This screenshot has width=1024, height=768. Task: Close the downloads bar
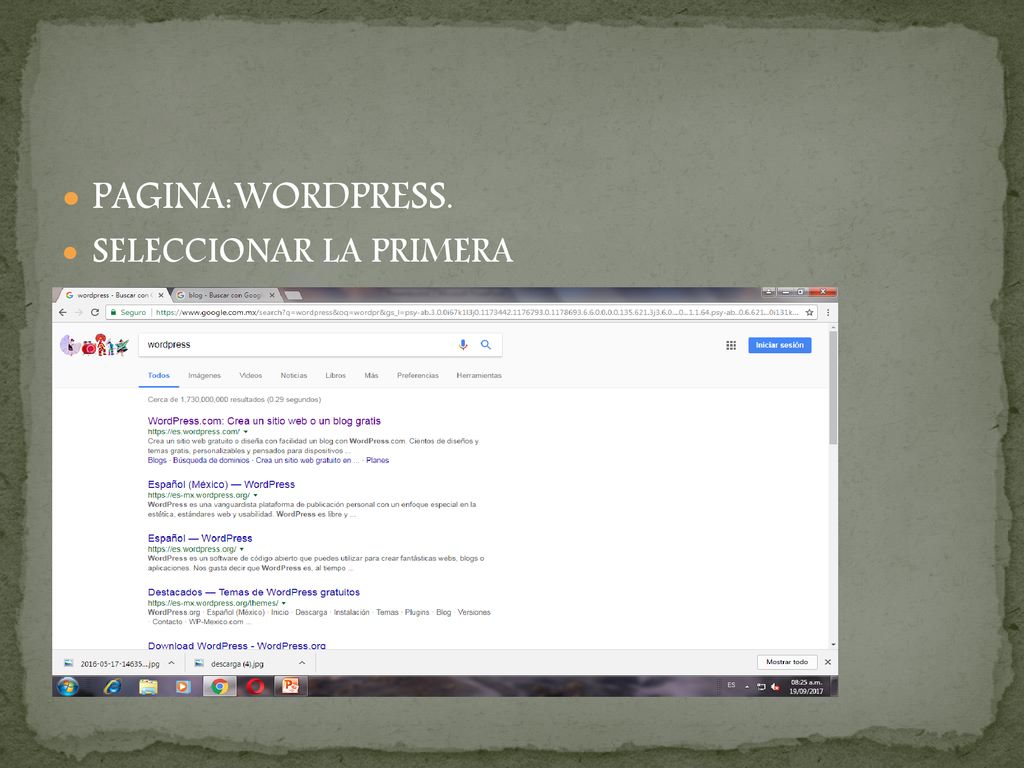click(827, 662)
